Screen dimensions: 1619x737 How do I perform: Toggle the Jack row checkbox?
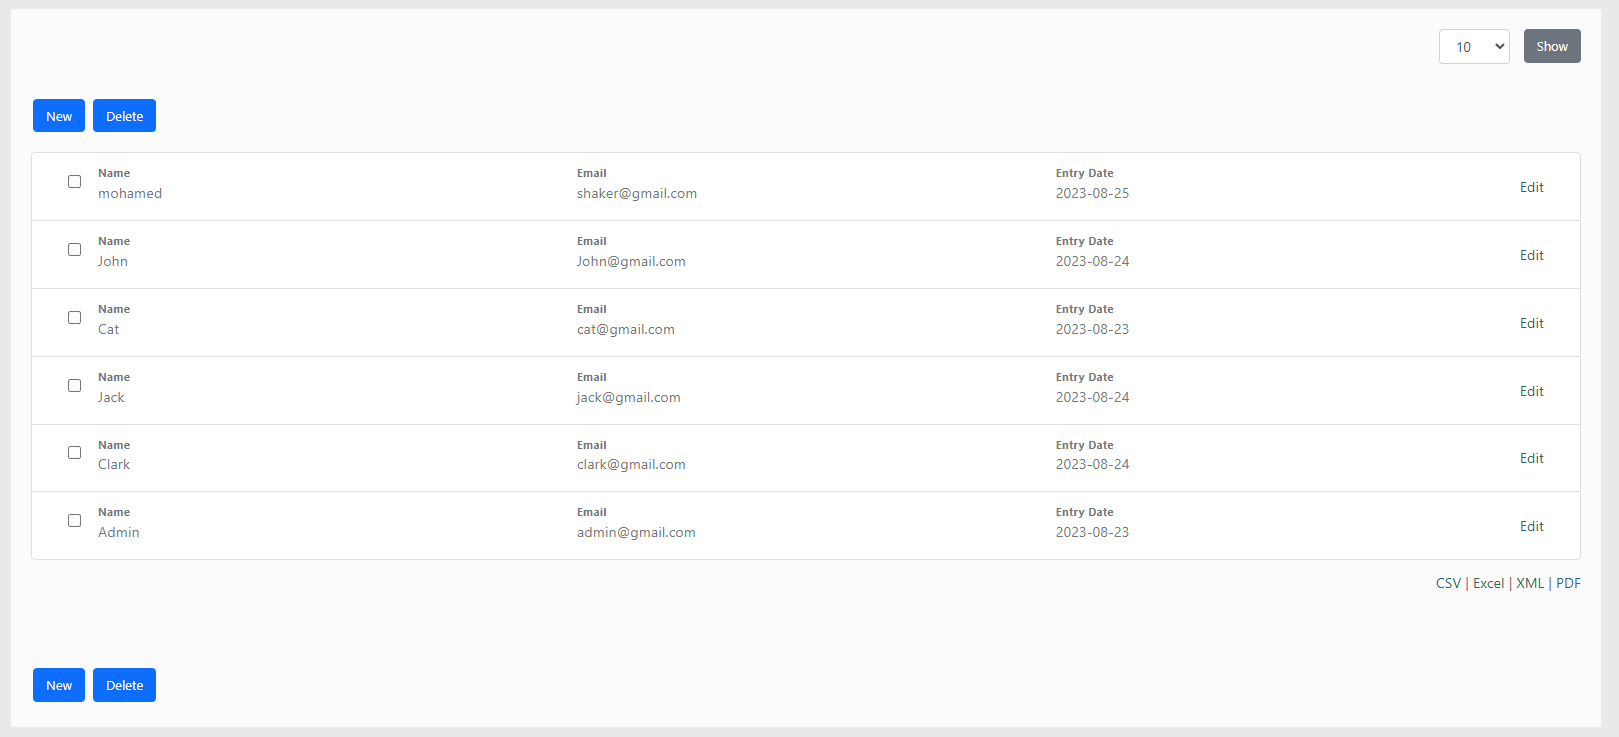pos(74,386)
